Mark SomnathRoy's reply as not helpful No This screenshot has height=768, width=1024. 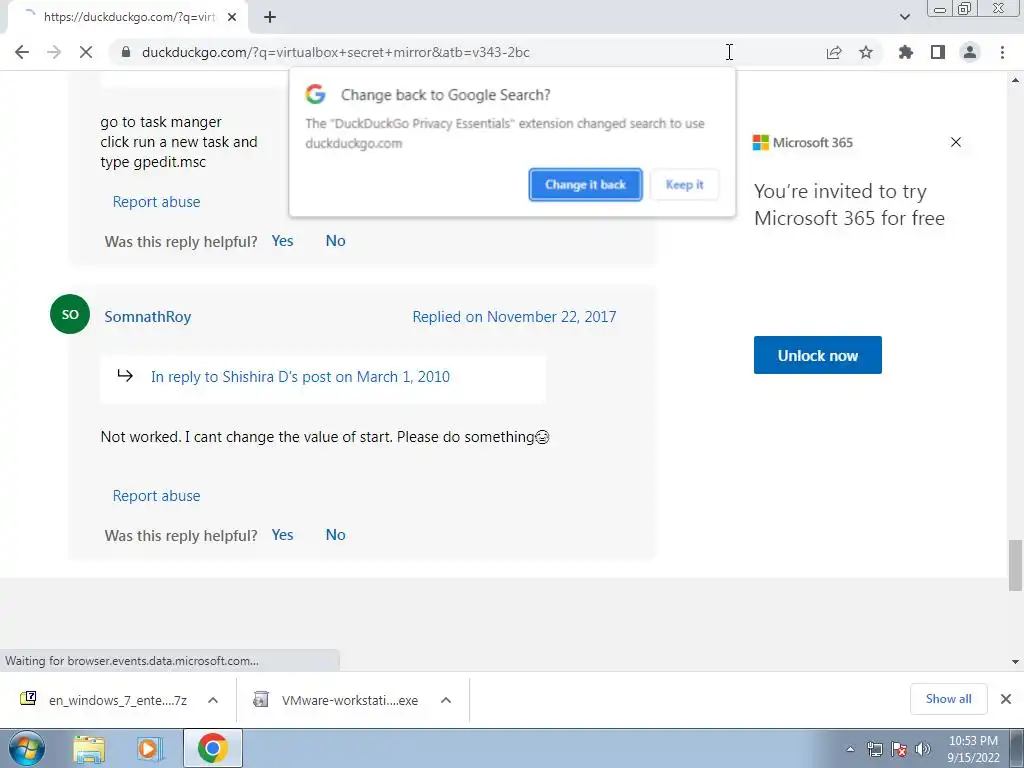(x=336, y=535)
